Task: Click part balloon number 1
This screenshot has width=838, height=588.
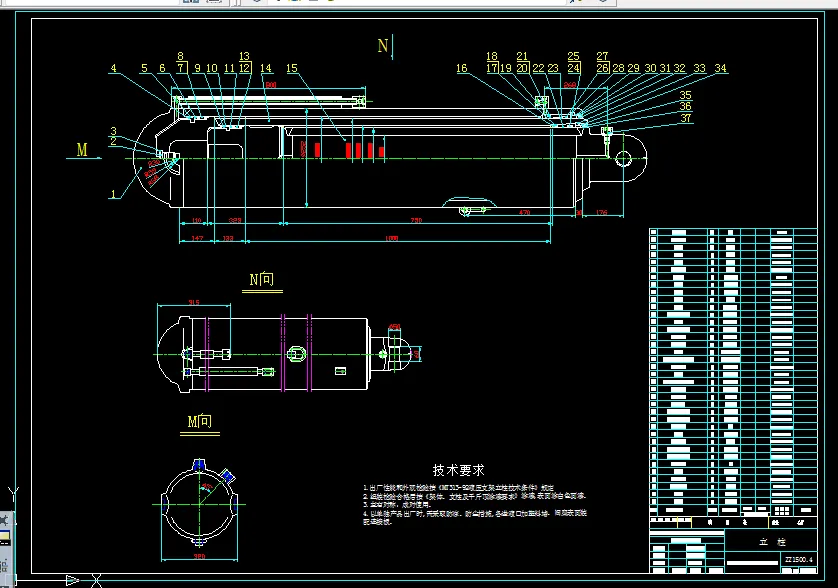Action: [x=113, y=194]
